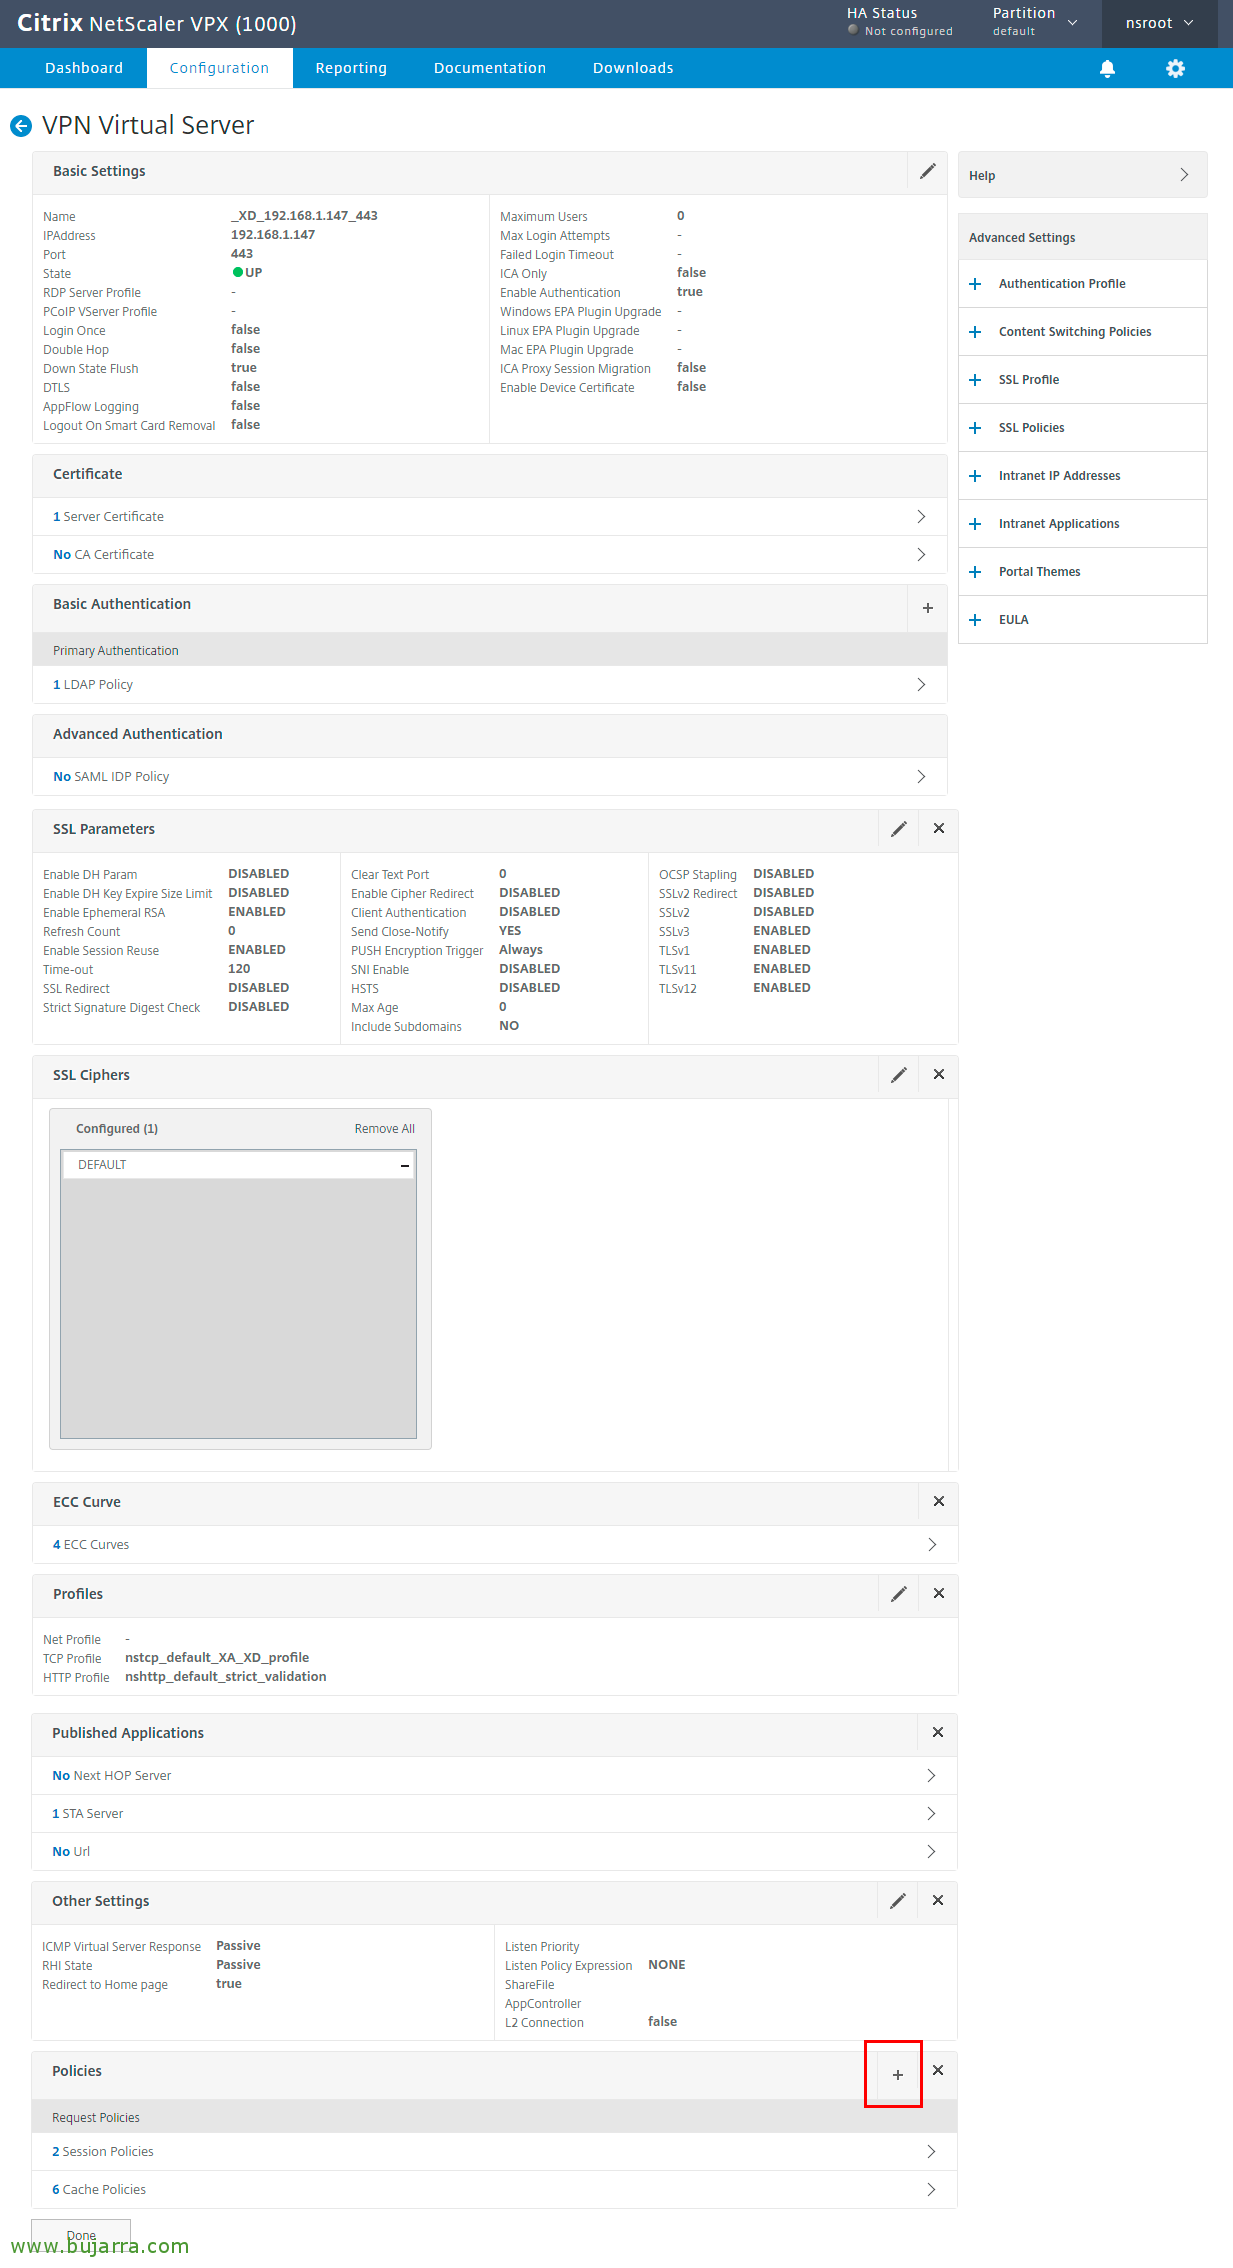Add Intranet Applications setting
Image resolution: width=1233 pixels, height=2268 pixels.
[1083, 524]
